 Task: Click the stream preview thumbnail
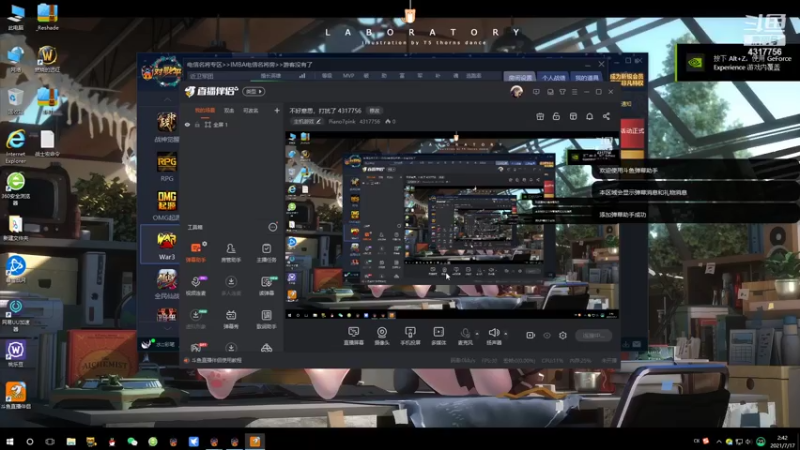(452, 225)
